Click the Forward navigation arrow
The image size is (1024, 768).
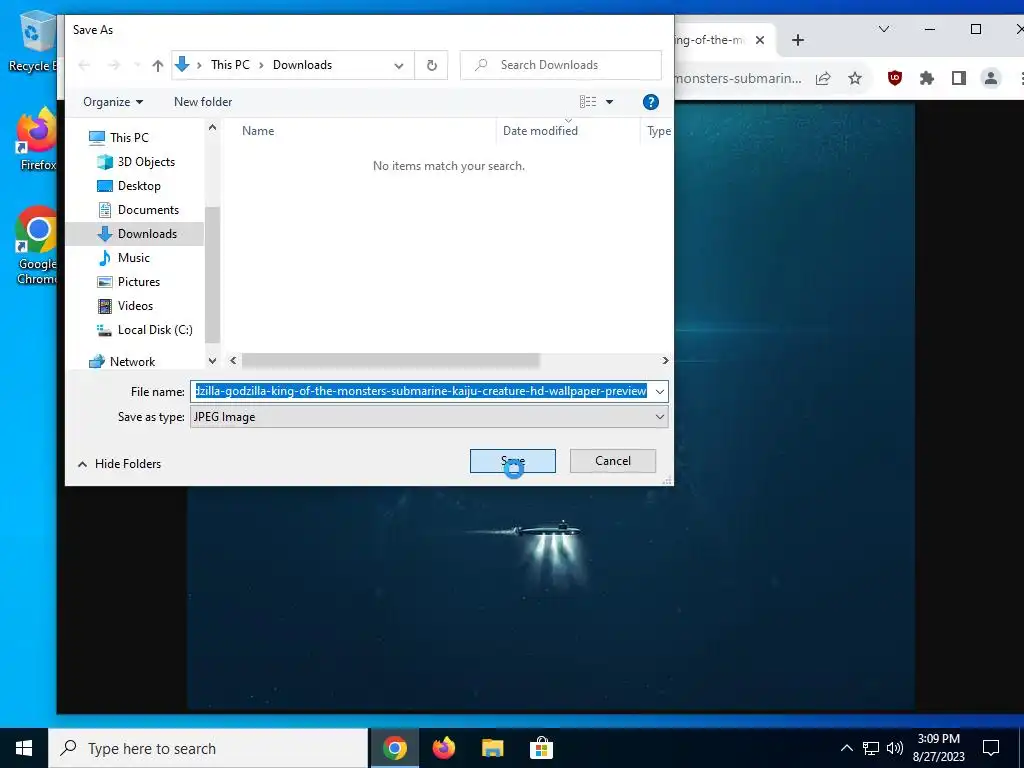[114, 65]
